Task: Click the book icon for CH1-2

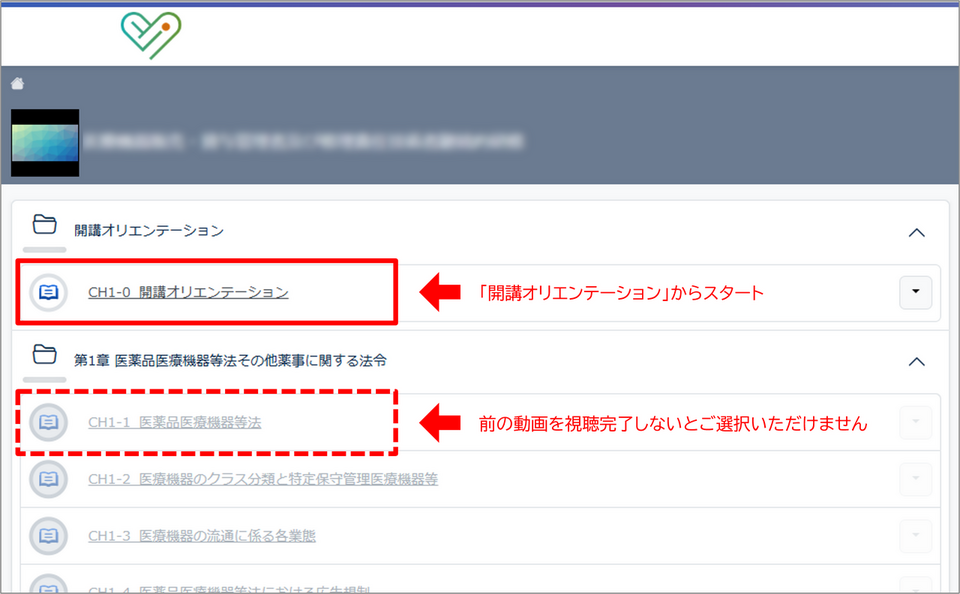Action: 49,479
